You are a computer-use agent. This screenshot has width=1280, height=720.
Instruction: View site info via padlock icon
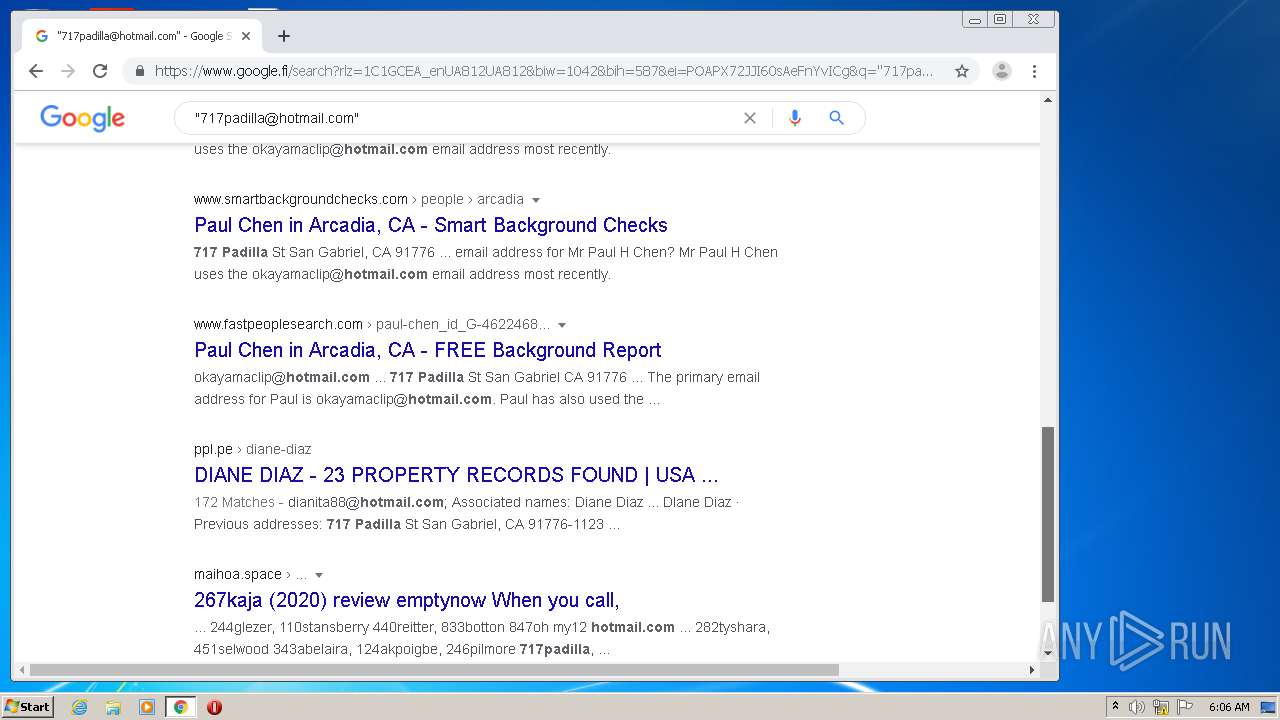[139, 71]
